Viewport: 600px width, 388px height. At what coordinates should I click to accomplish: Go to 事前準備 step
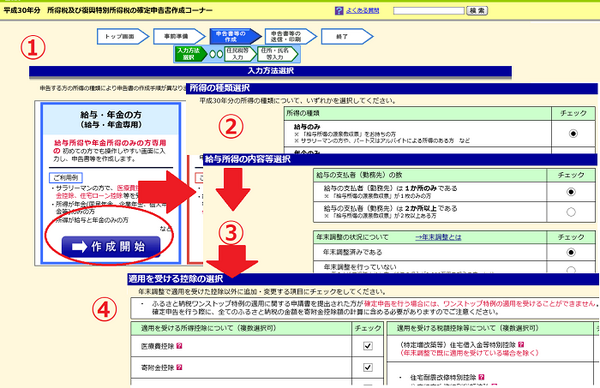click(179, 37)
